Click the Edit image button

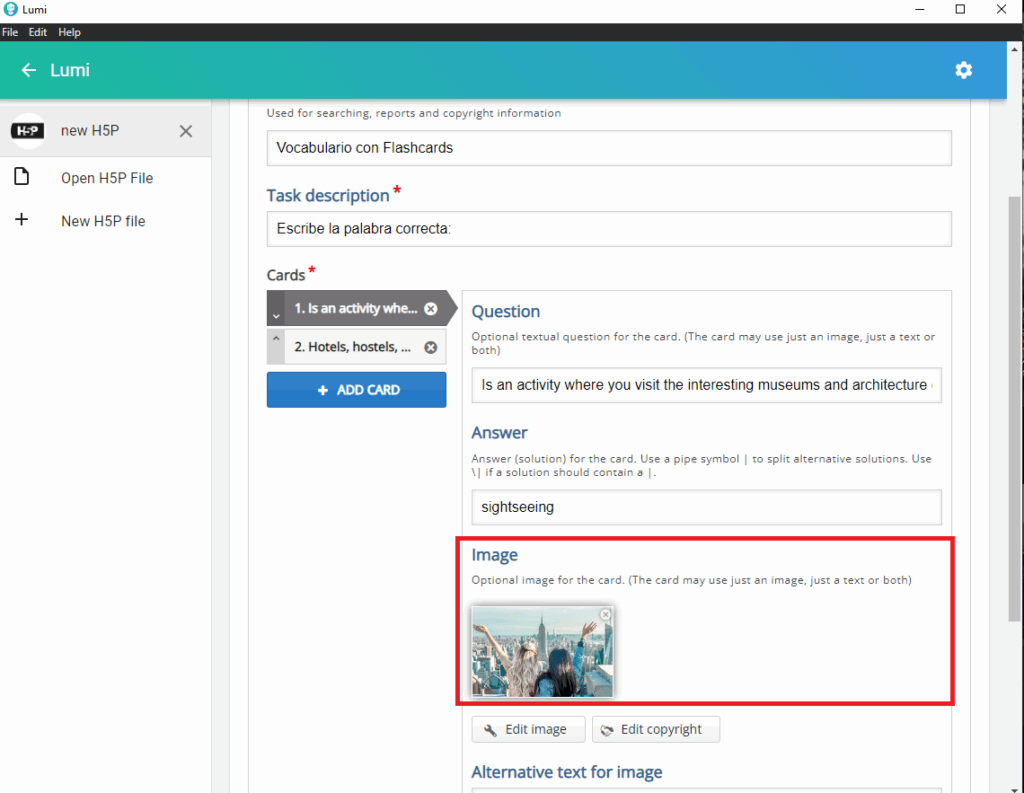click(527, 729)
